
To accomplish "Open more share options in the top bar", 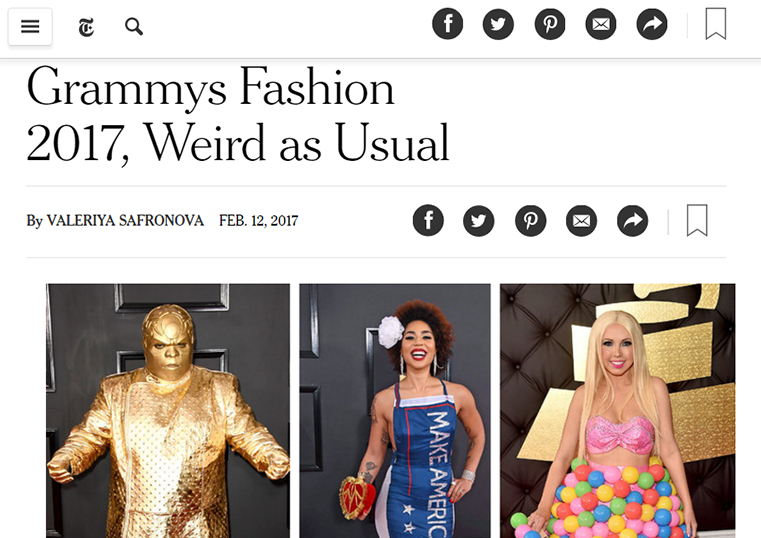I will coord(652,24).
